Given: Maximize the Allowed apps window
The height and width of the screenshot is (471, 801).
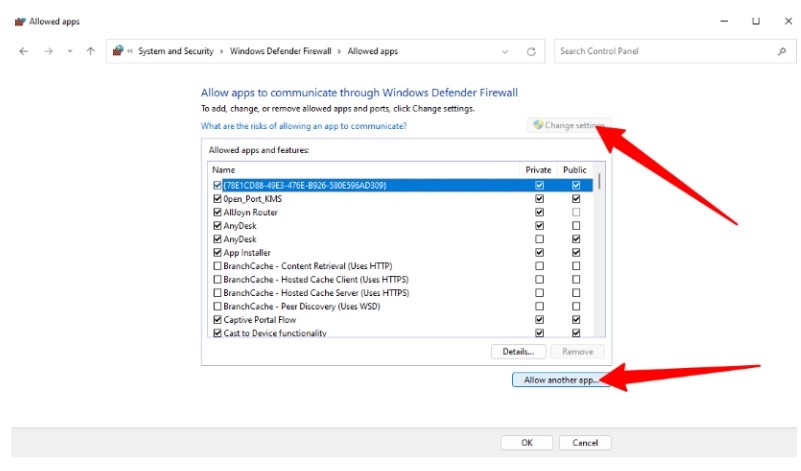Looking at the screenshot, I should [x=756, y=21].
